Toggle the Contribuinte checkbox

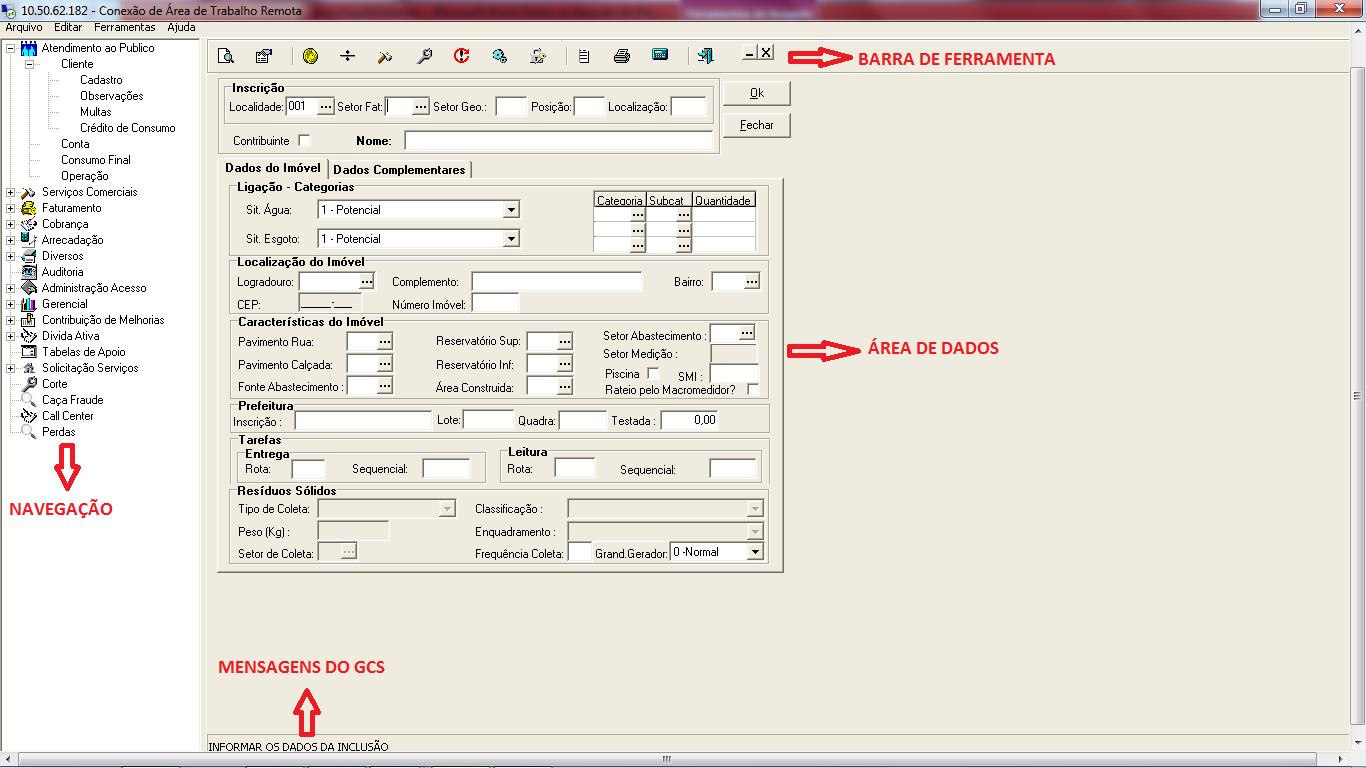click(x=305, y=141)
